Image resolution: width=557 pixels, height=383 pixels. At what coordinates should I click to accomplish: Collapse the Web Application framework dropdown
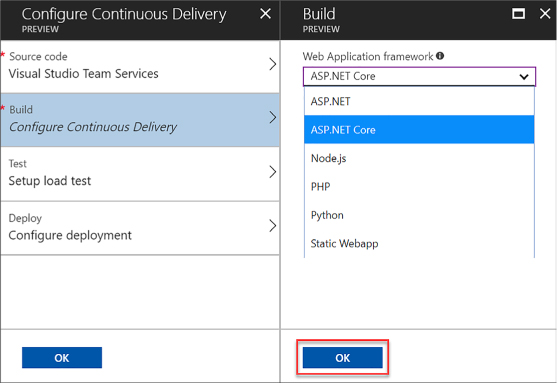[524, 76]
